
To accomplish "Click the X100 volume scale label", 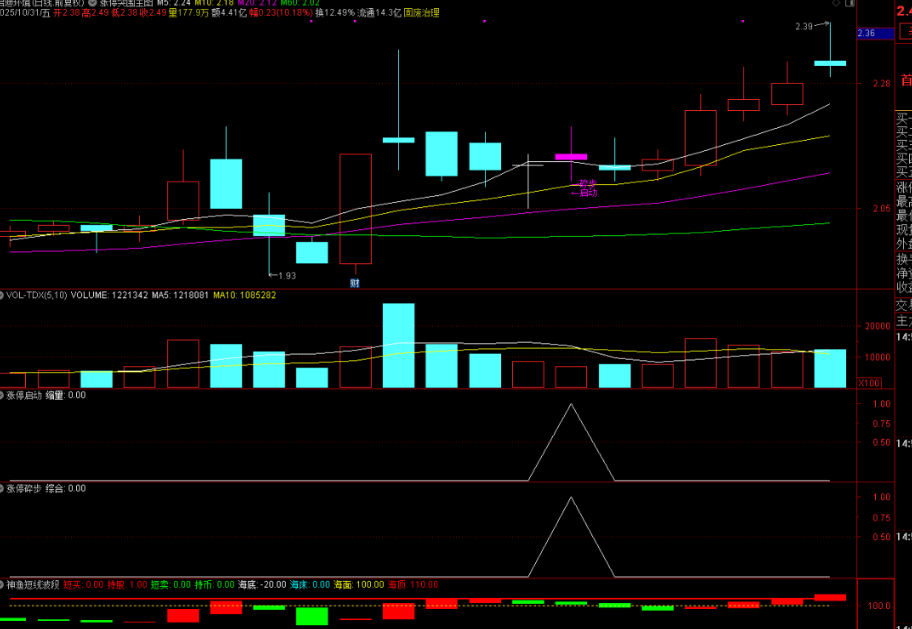I will tap(869, 383).
